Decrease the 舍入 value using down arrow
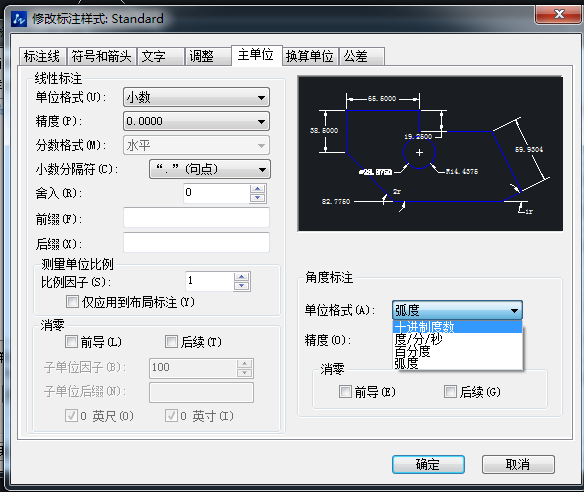 click(x=257, y=198)
